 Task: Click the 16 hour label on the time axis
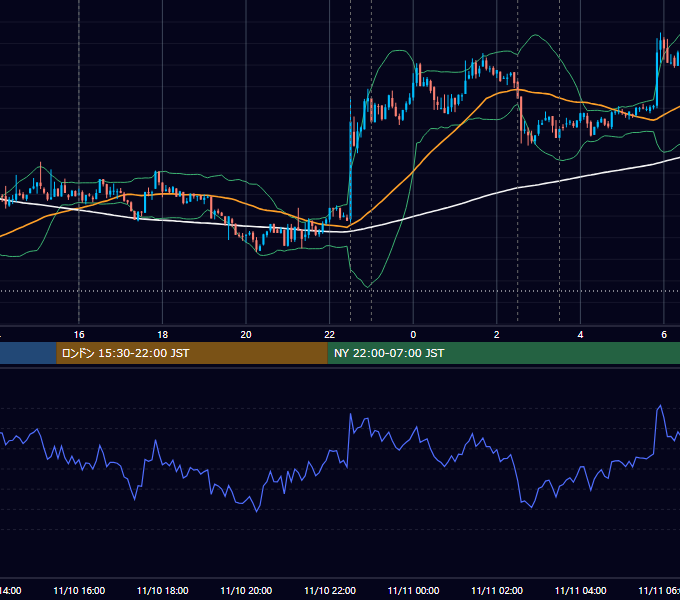[x=79, y=335]
